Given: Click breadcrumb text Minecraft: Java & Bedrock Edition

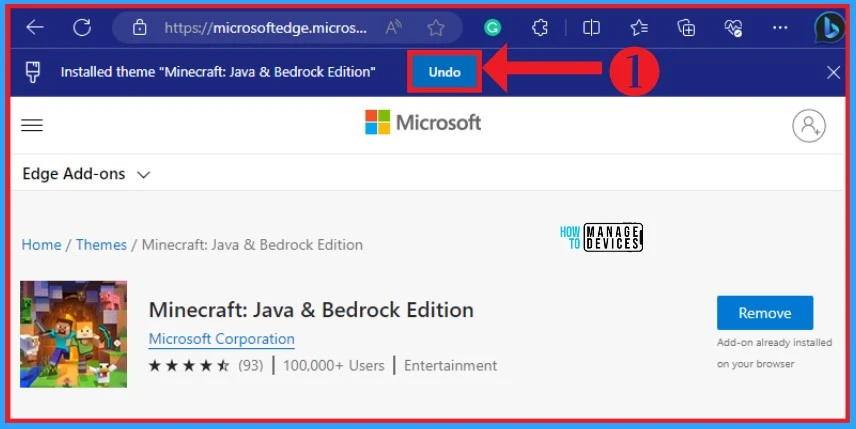Looking at the screenshot, I should [252, 245].
